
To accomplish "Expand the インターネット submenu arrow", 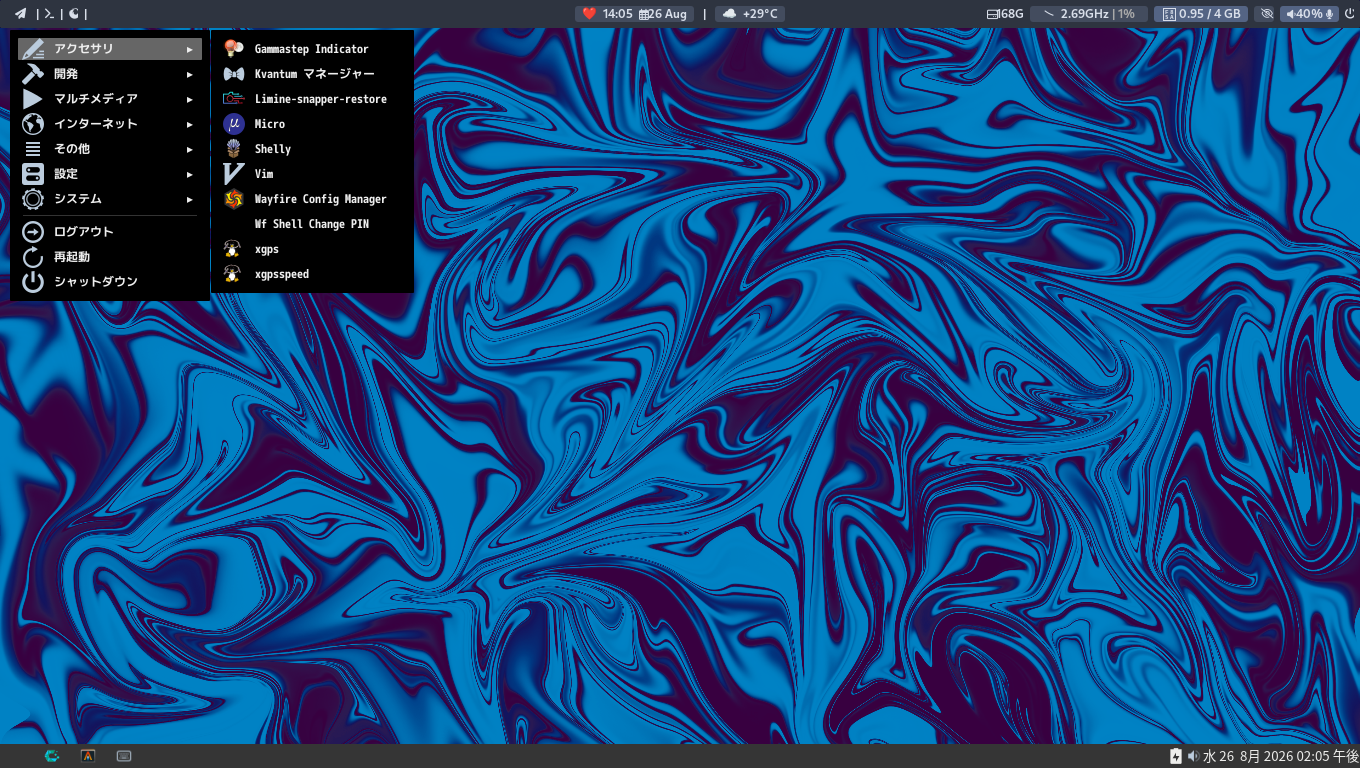I will pyautogui.click(x=190, y=124).
